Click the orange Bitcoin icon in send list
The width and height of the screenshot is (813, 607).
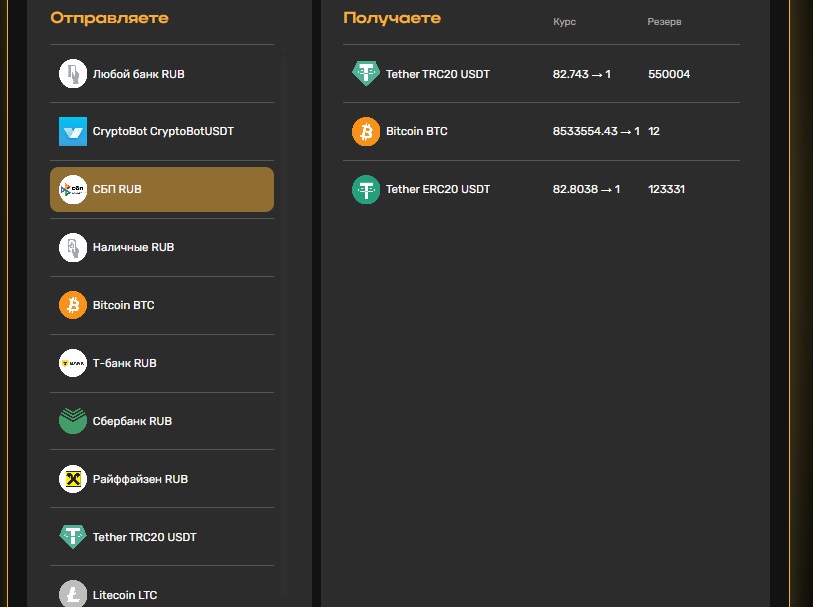73,305
